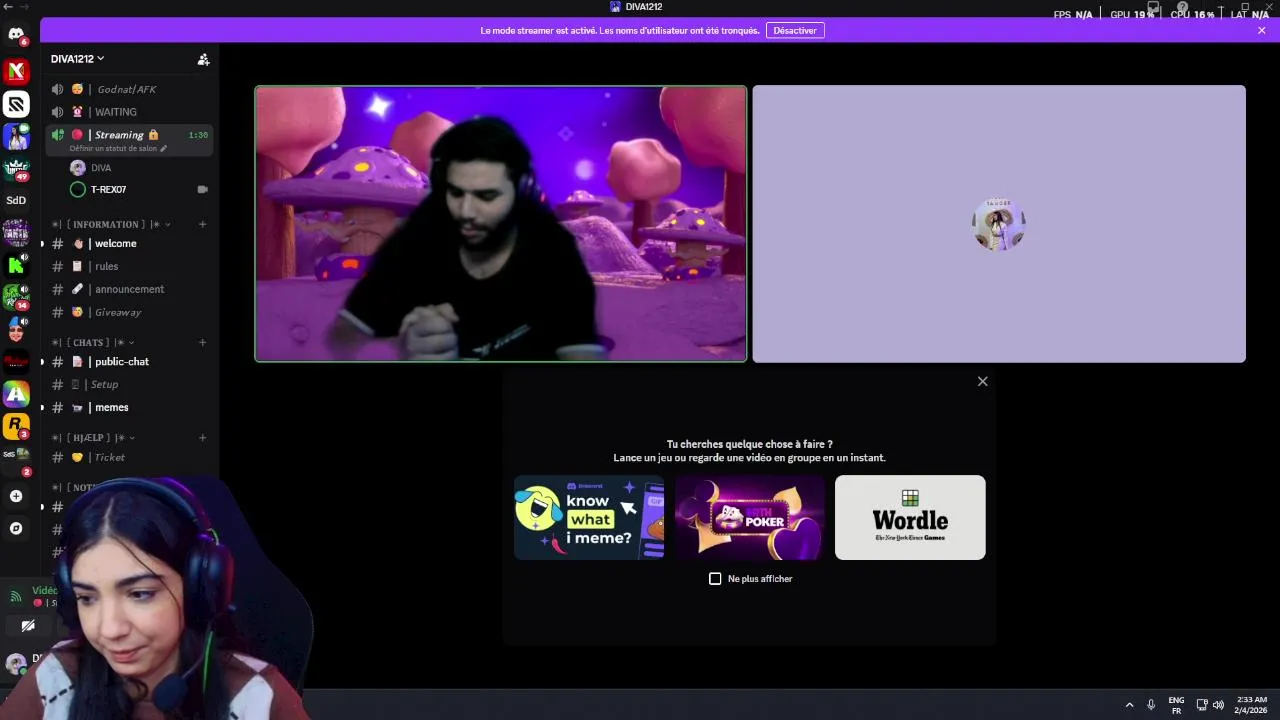Focus the webcam stream video tile

coord(500,224)
